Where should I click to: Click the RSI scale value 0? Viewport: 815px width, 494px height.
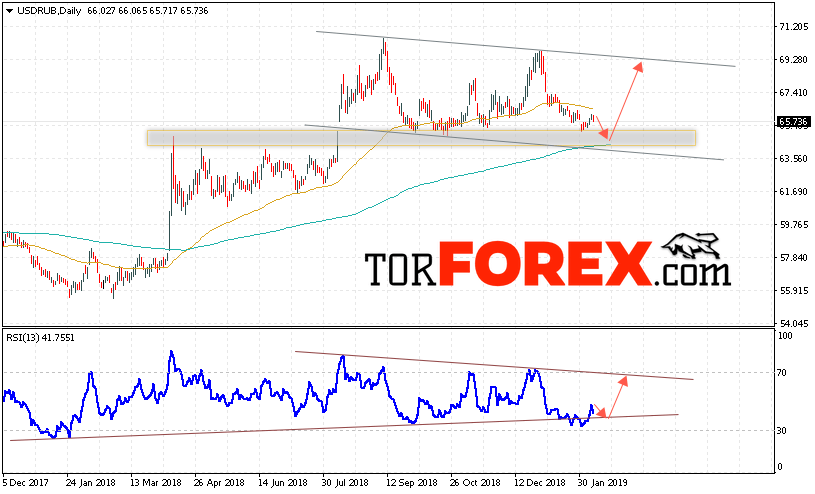pyautogui.click(x=780, y=467)
